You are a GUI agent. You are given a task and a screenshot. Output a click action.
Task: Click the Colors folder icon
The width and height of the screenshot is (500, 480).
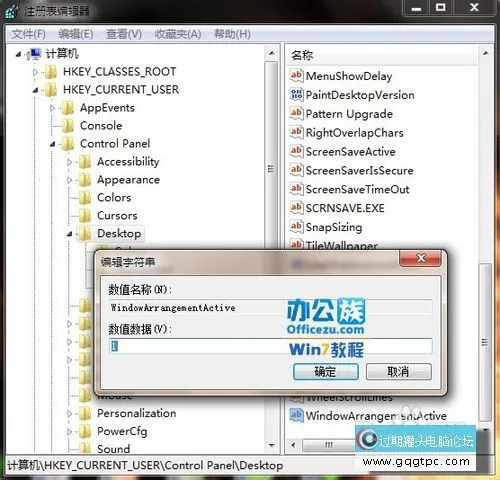[x=85, y=198]
